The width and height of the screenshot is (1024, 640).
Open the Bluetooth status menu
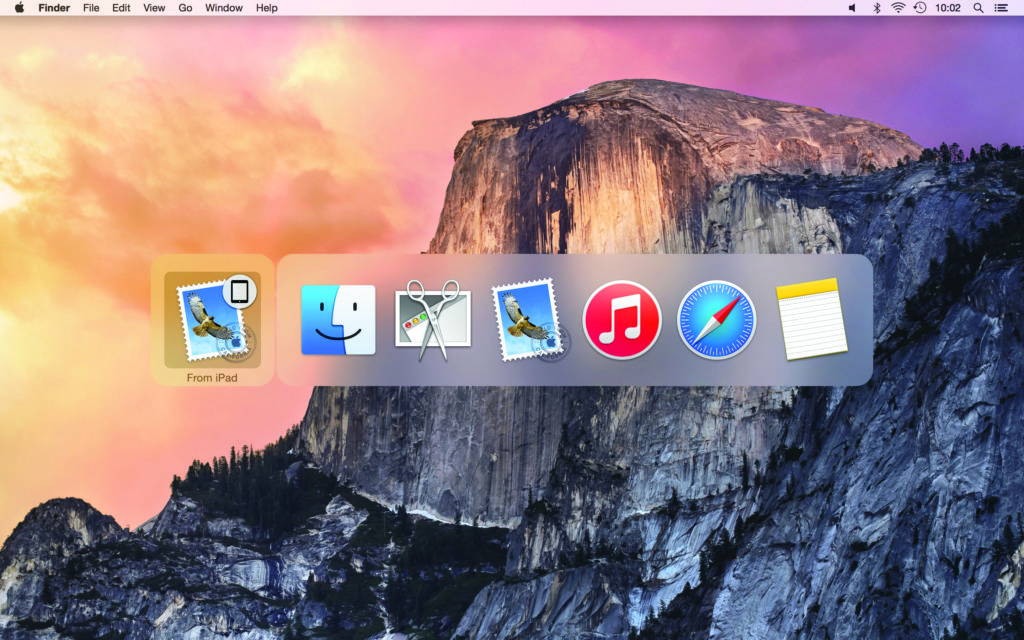(876, 8)
